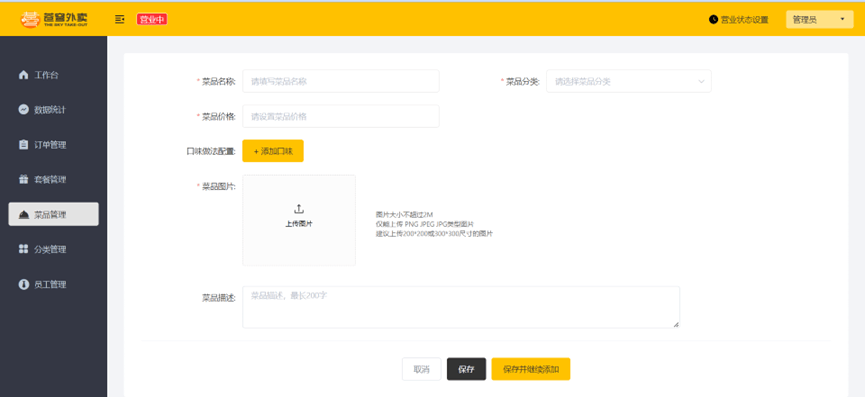Open the 管理员 account dropdown

pyautogui.click(x=820, y=19)
